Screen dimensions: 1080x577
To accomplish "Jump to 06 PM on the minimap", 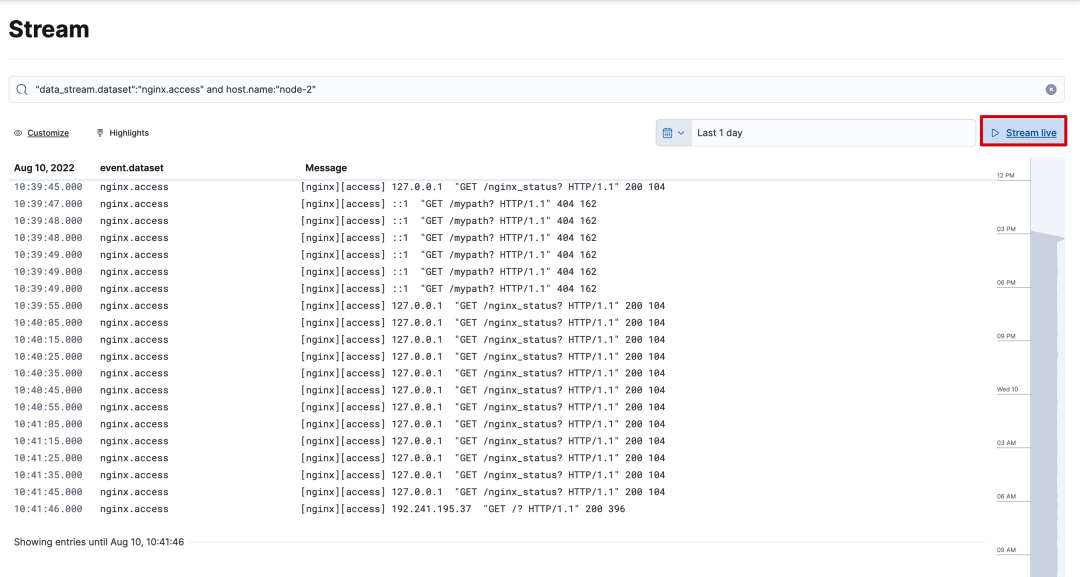I will click(x=1006, y=283).
